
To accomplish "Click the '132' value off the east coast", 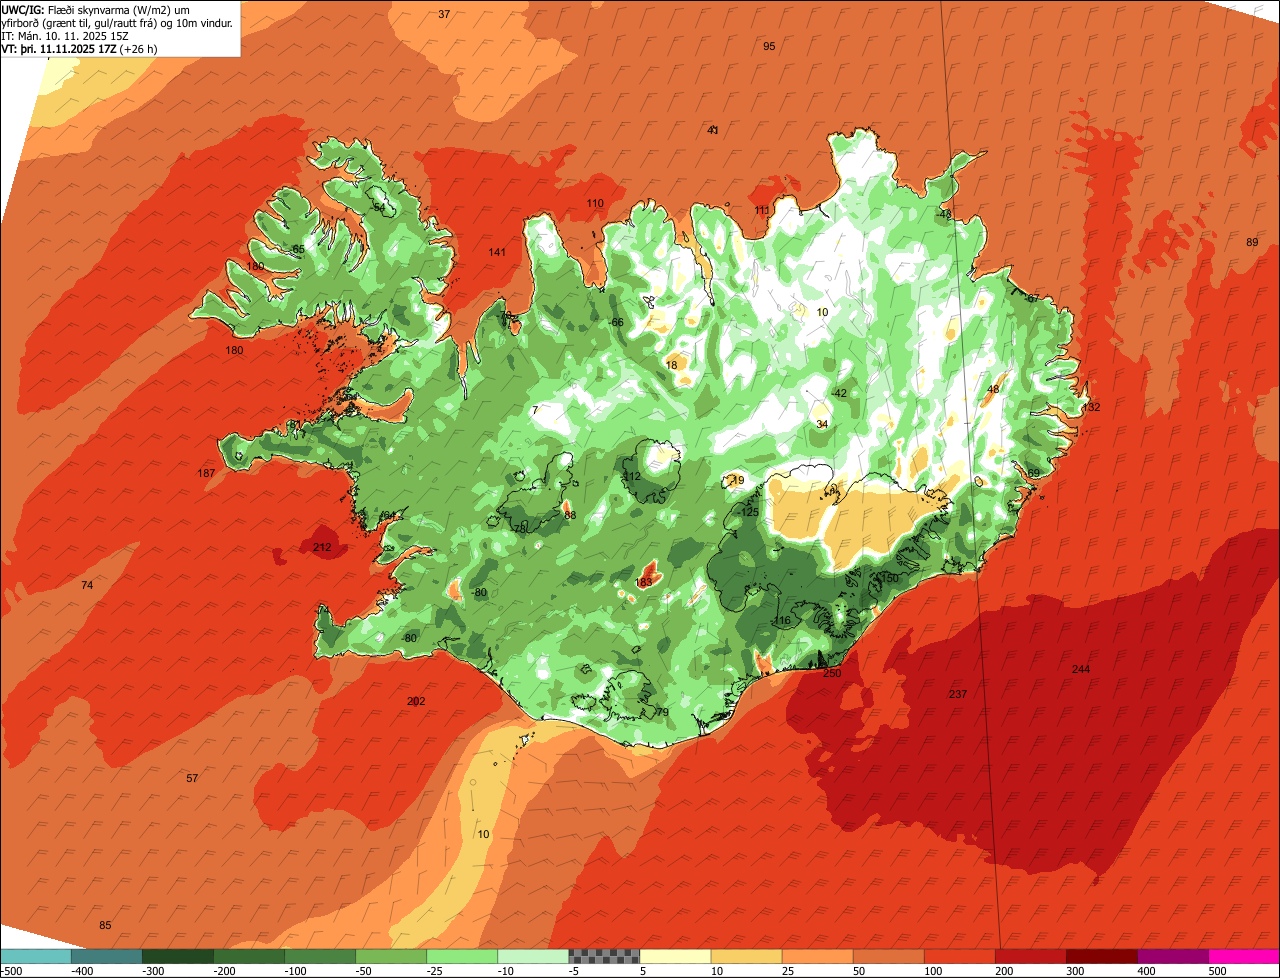I will click(1091, 407).
